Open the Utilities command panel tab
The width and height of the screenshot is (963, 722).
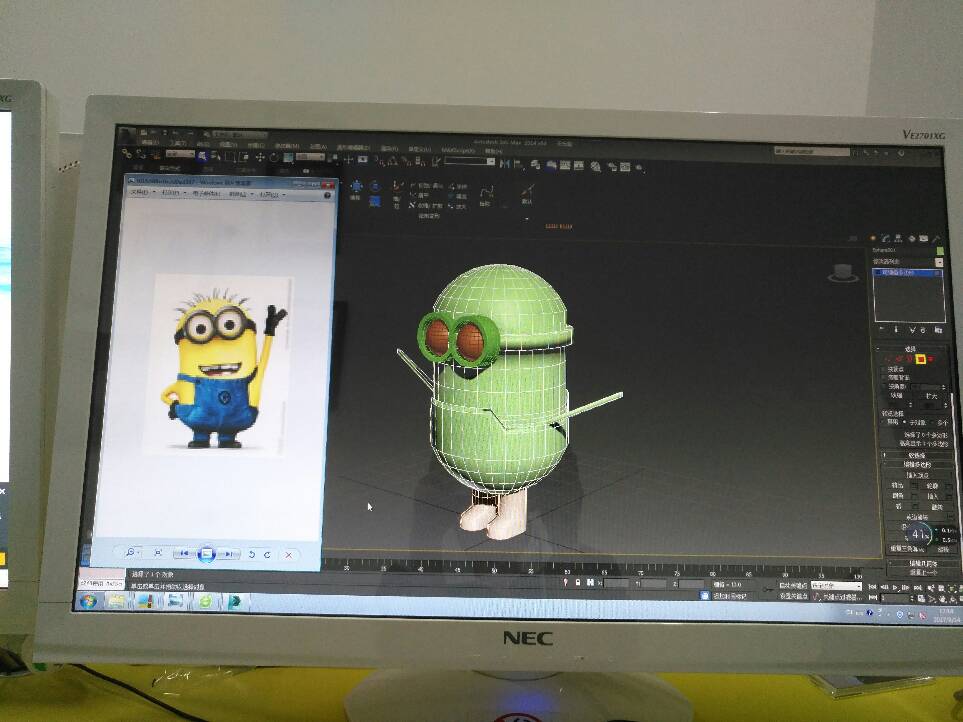pos(937,238)
